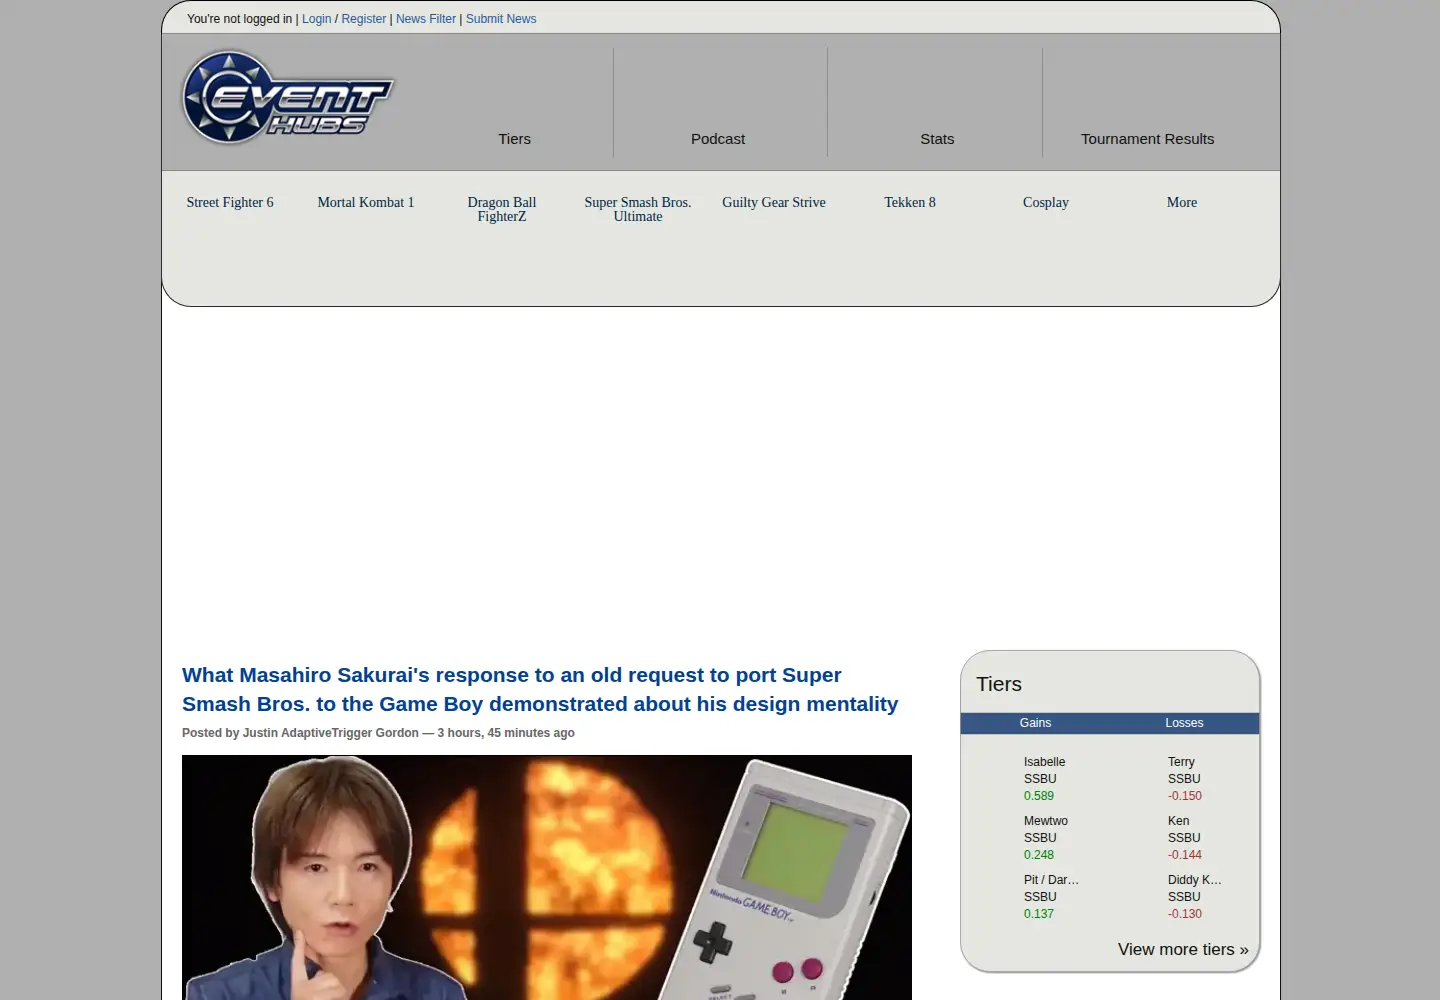This screenshot has height=1000, width=1440.
Task: Select Terry in the Losses list
Action: [x=1181, y=762]
